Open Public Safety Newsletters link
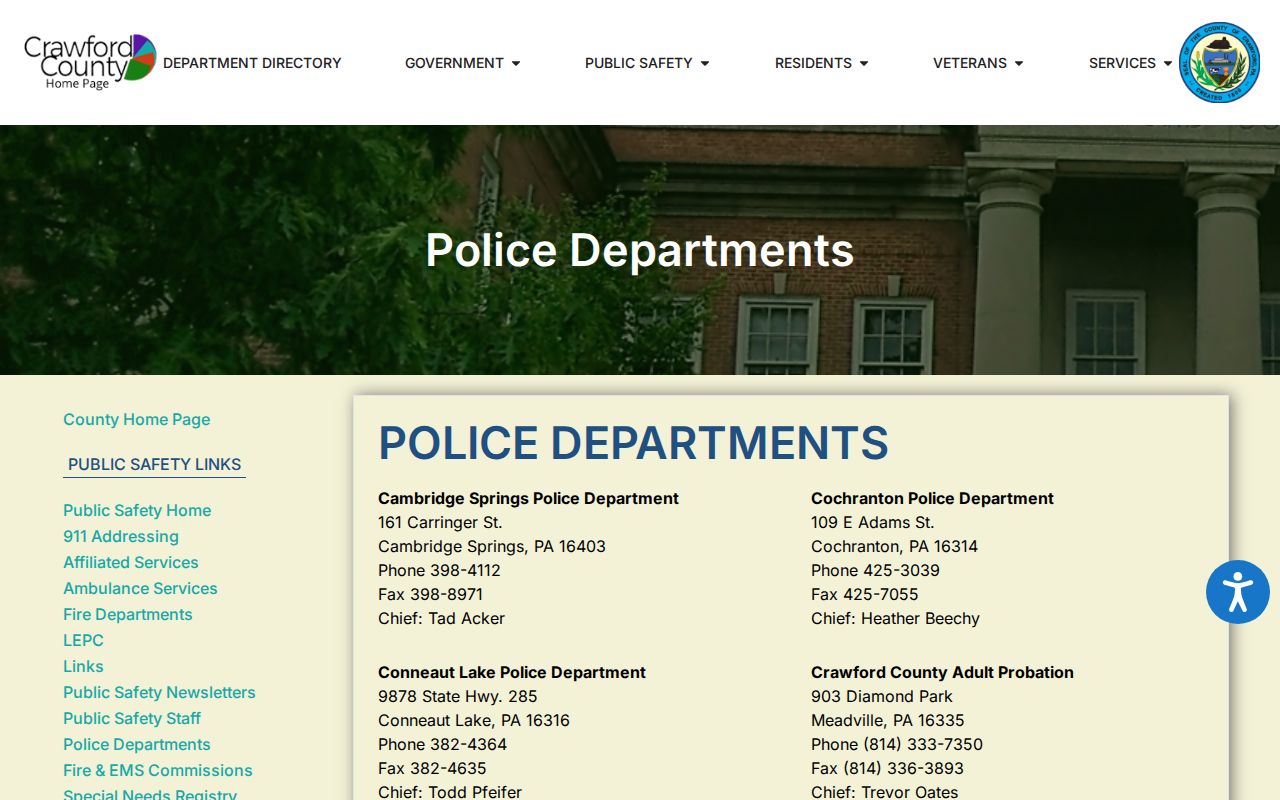Image resolution: width=1280 pixels, height=800 pixels. tap(159, 692)
